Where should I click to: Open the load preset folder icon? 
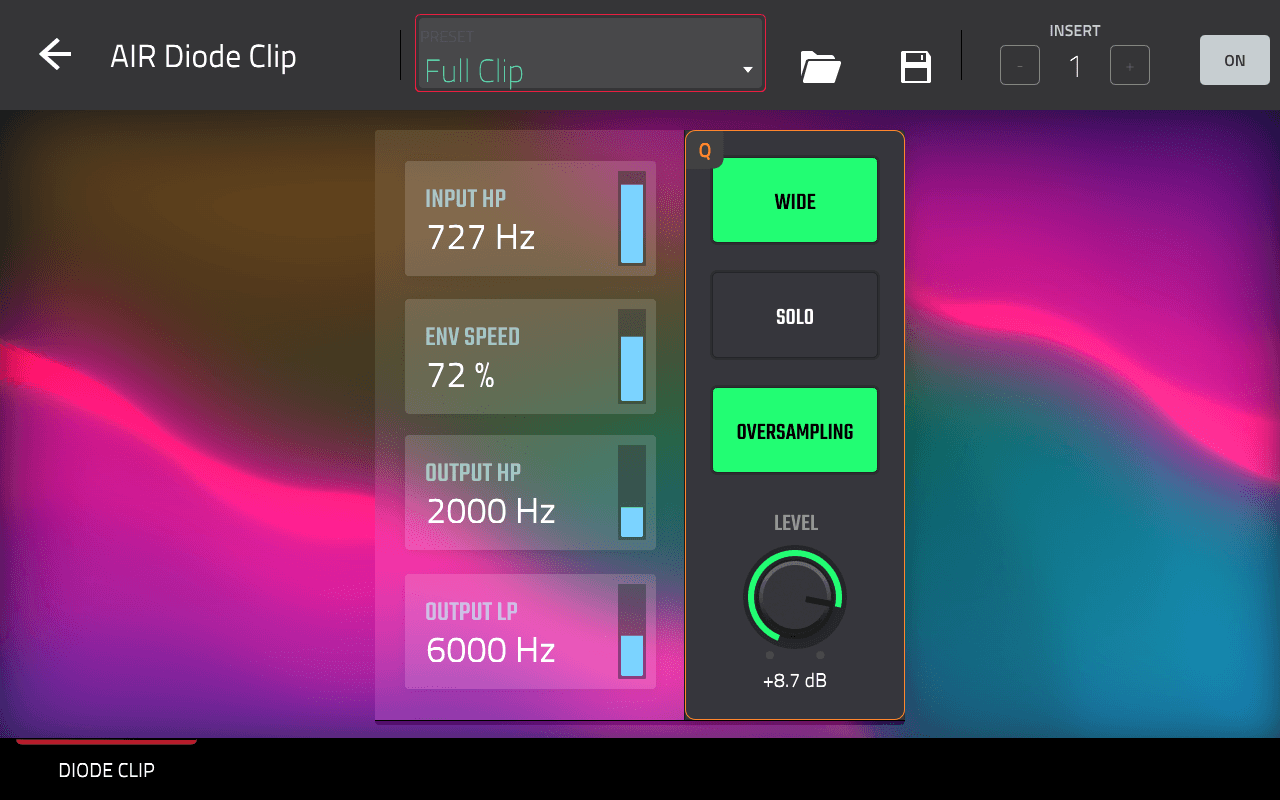[x=820, y=67]
